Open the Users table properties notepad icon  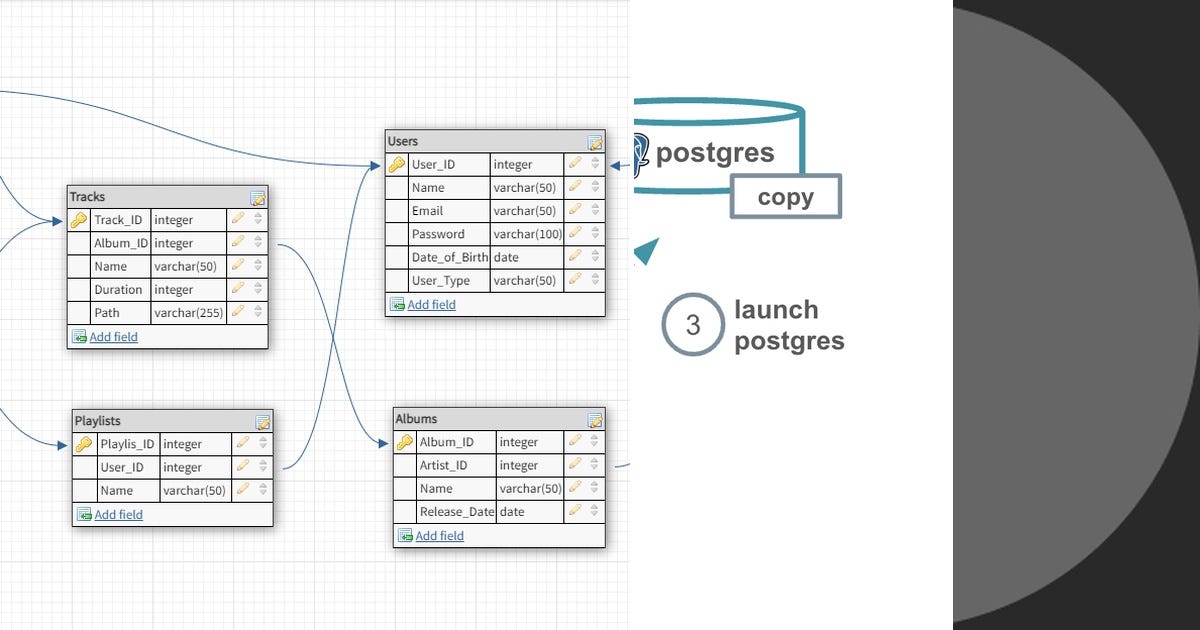tap(595, 141)
